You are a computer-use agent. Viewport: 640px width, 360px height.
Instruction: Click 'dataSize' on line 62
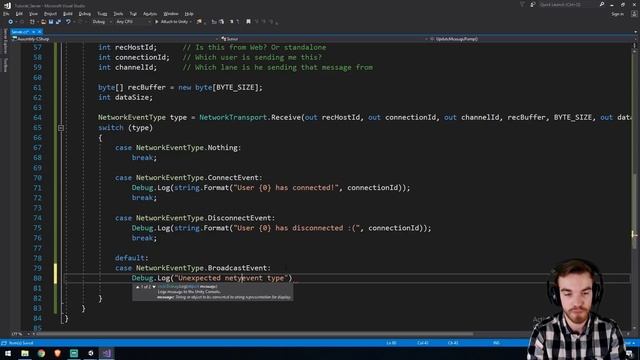[133, 98]
